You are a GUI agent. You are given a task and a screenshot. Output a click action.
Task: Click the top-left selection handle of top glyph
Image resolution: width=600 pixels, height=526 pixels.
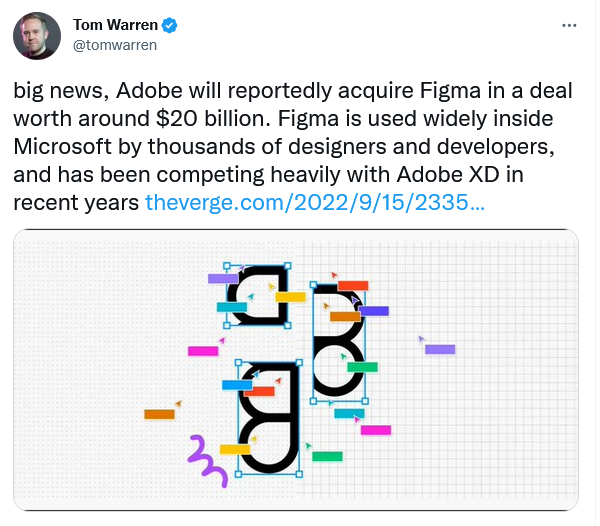tap(227, 265)
